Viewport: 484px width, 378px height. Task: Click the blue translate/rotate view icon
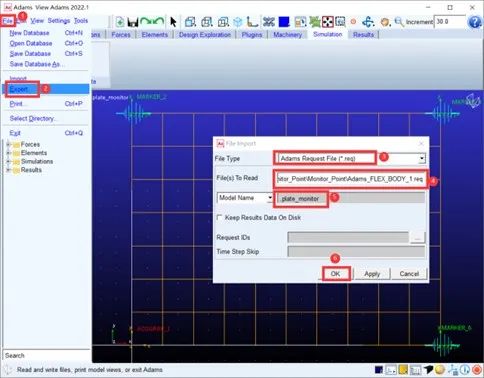(x=368, y=22)
